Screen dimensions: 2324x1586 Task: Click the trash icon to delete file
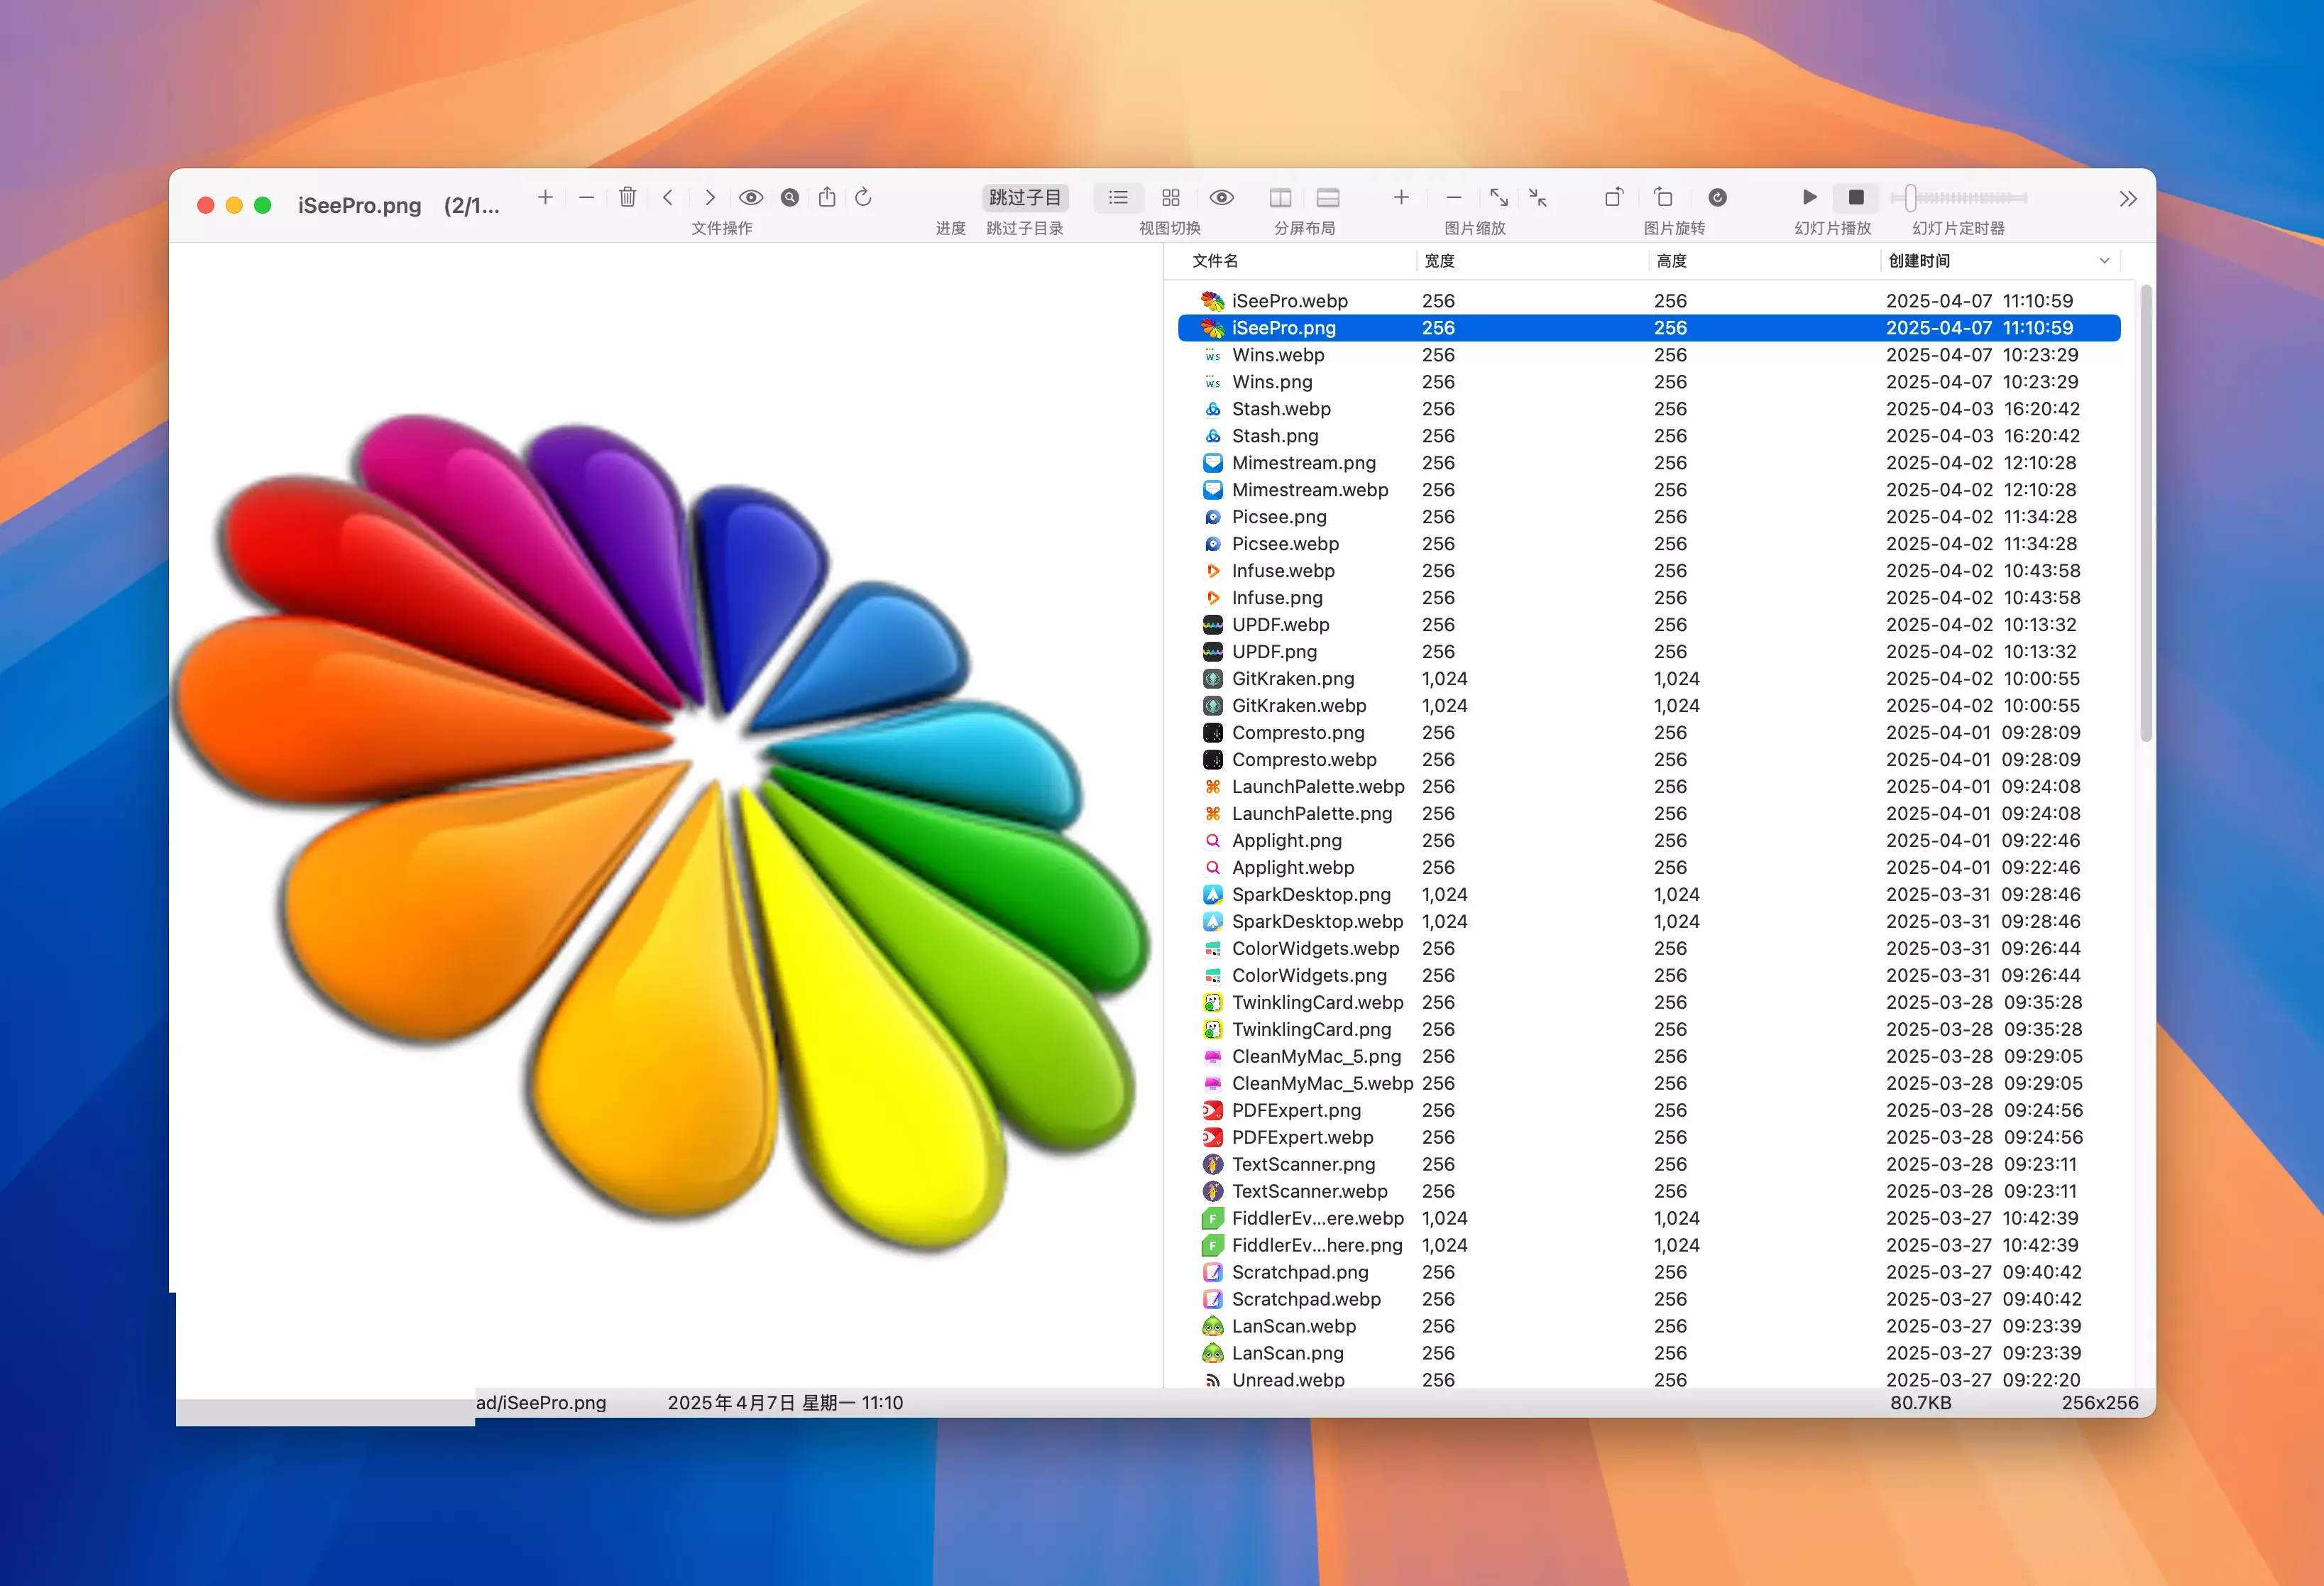click(627, 197)
